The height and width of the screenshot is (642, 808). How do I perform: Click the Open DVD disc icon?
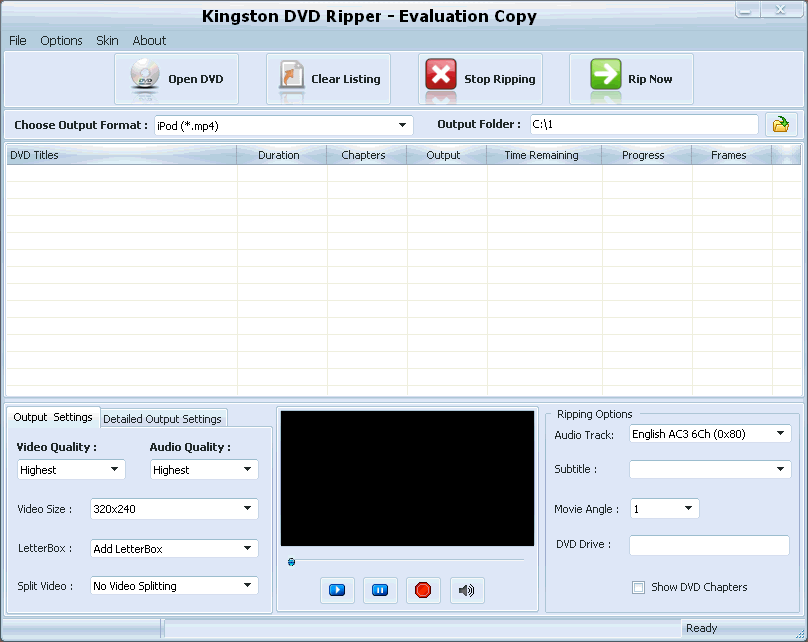(145, 74)
